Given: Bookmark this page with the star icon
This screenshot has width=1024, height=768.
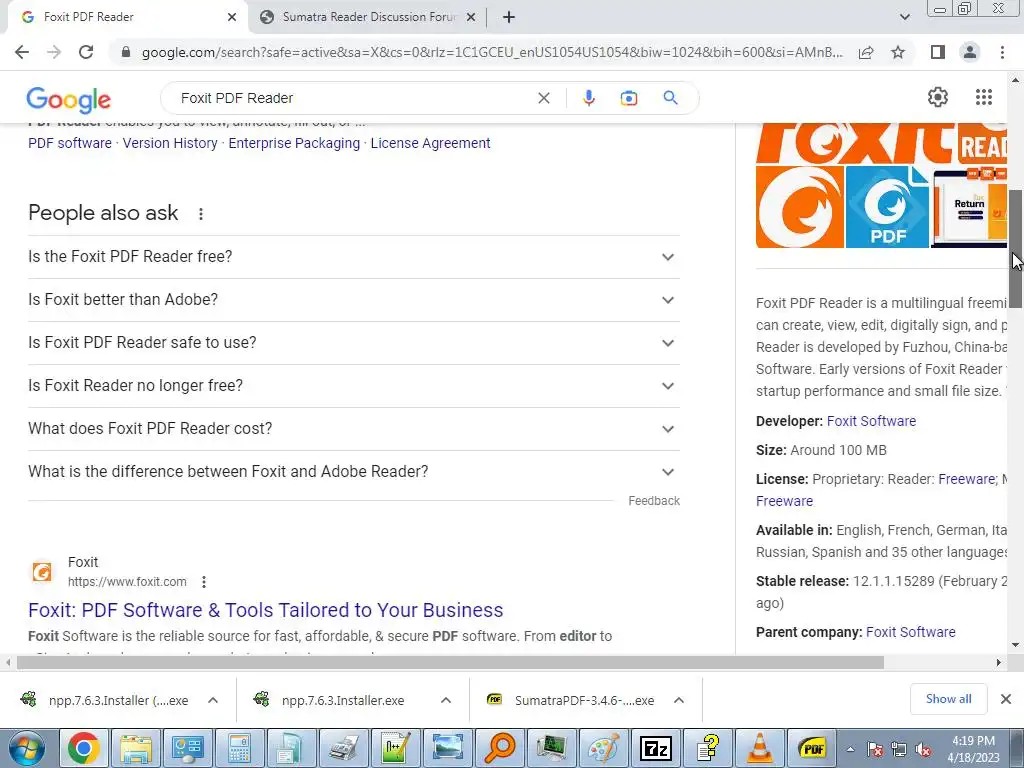Looking at the screenshot, I should tap(898, 52).
